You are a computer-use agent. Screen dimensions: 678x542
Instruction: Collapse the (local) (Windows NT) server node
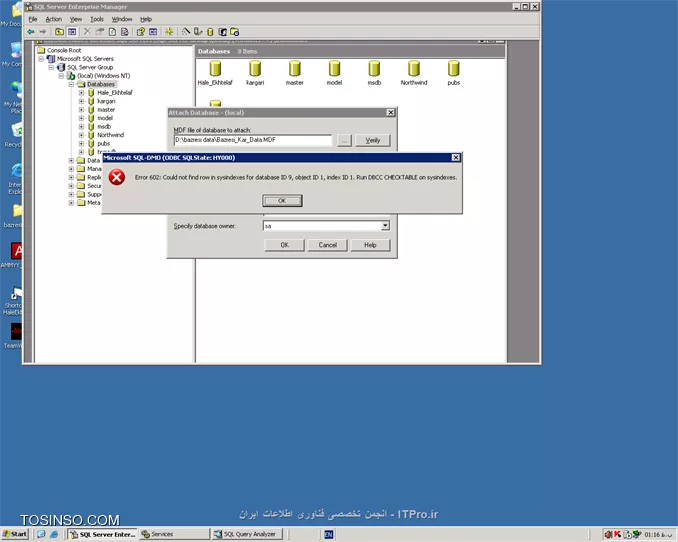[61, 76]
